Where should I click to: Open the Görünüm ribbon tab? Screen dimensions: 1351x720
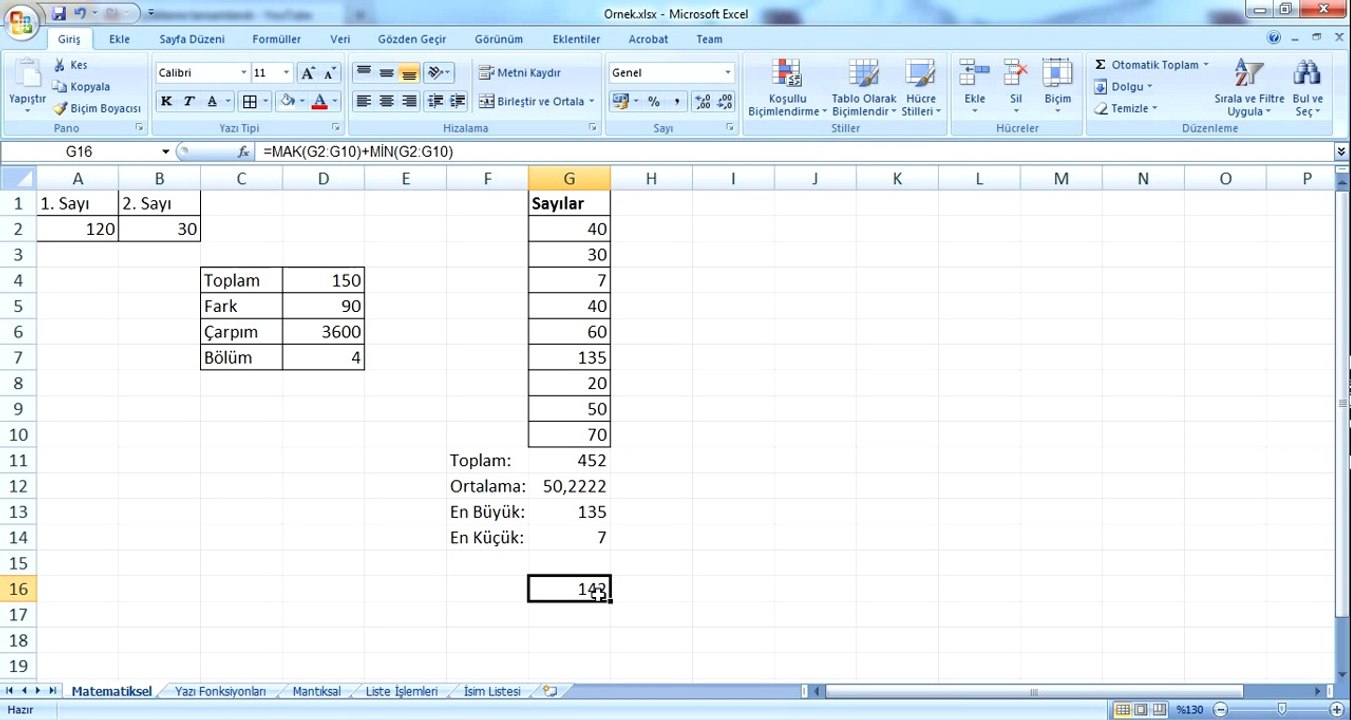click(499, 39)
